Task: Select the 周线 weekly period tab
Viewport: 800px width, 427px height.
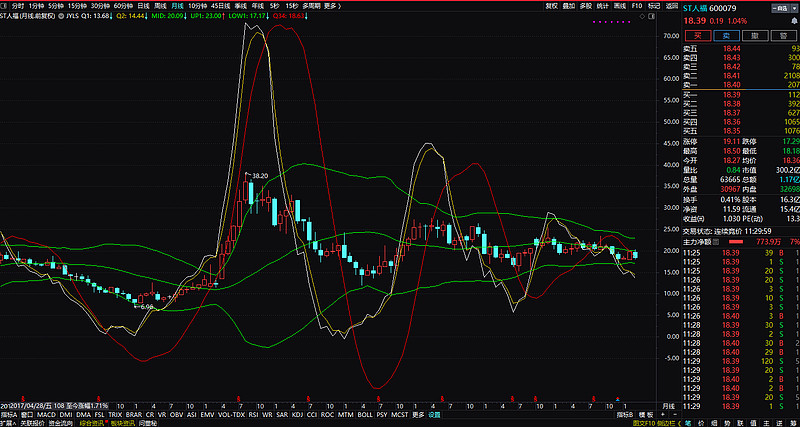Action: click(x=160, y=5)
